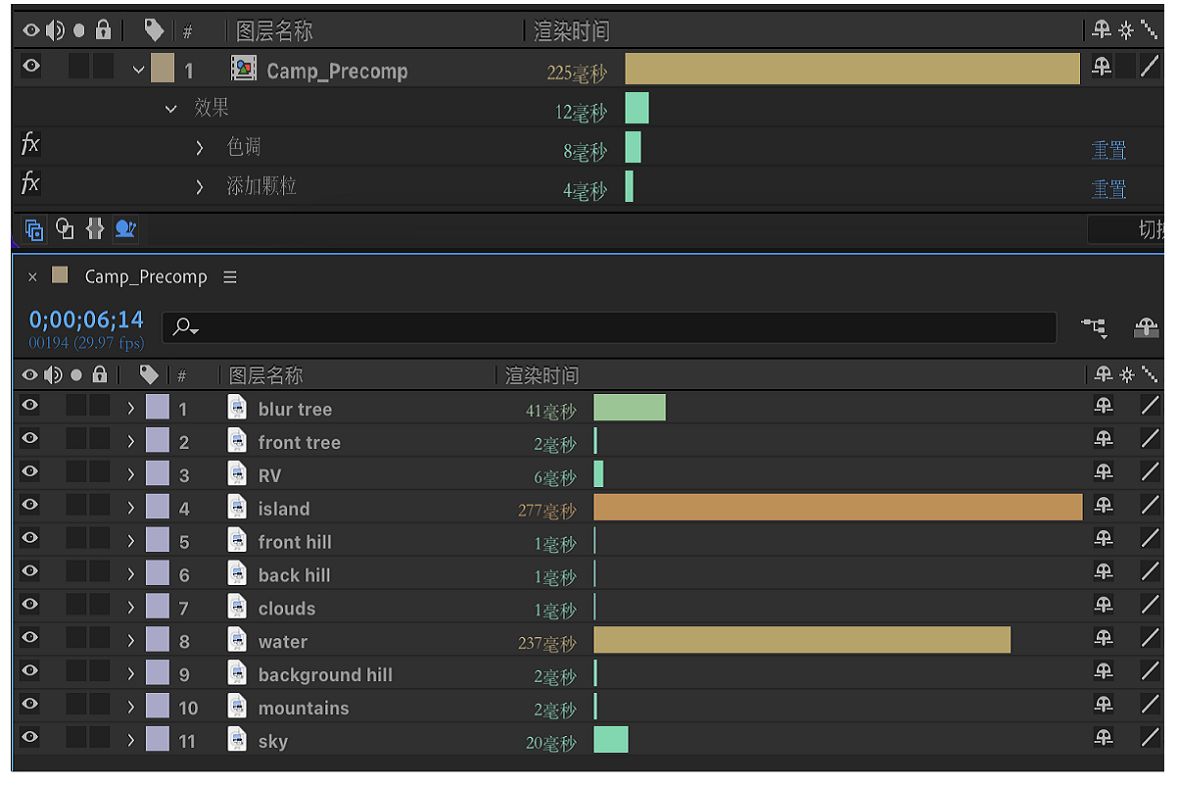Hide the sky layer with eye icon
This screenshot has height=786, width=1178.
[x=30, y=738]
